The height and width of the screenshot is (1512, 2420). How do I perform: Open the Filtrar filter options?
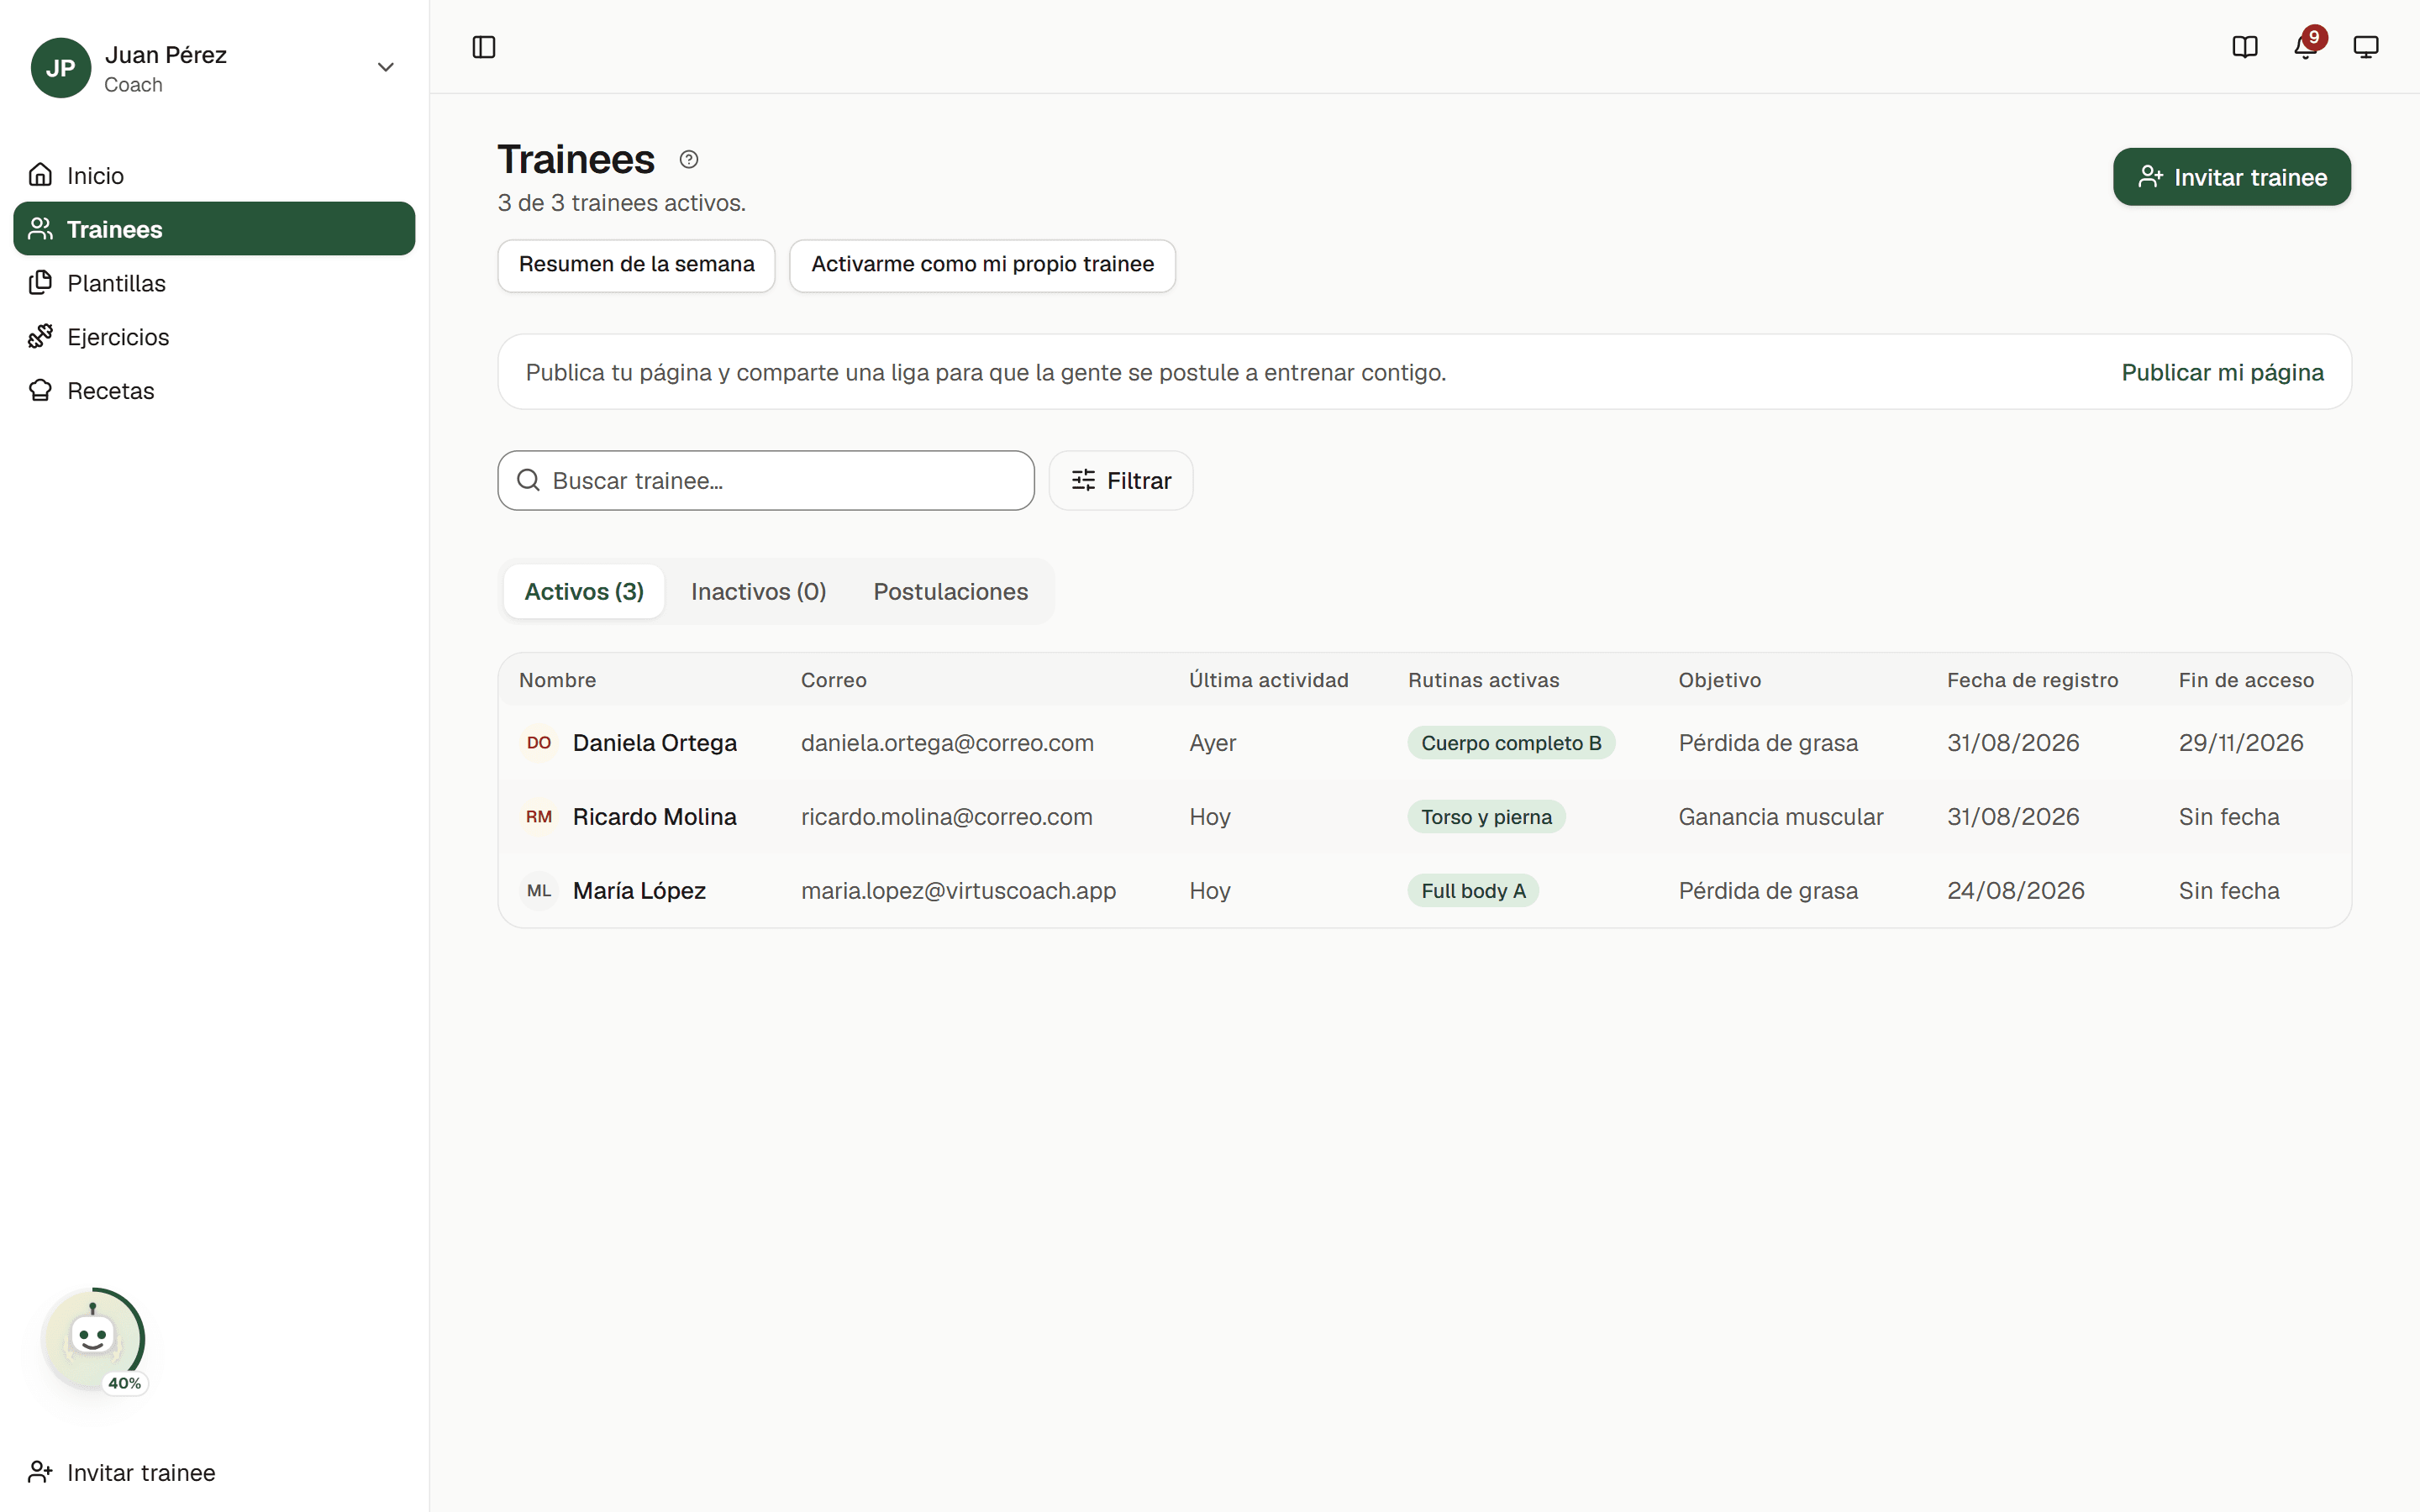pos(1120,481)
